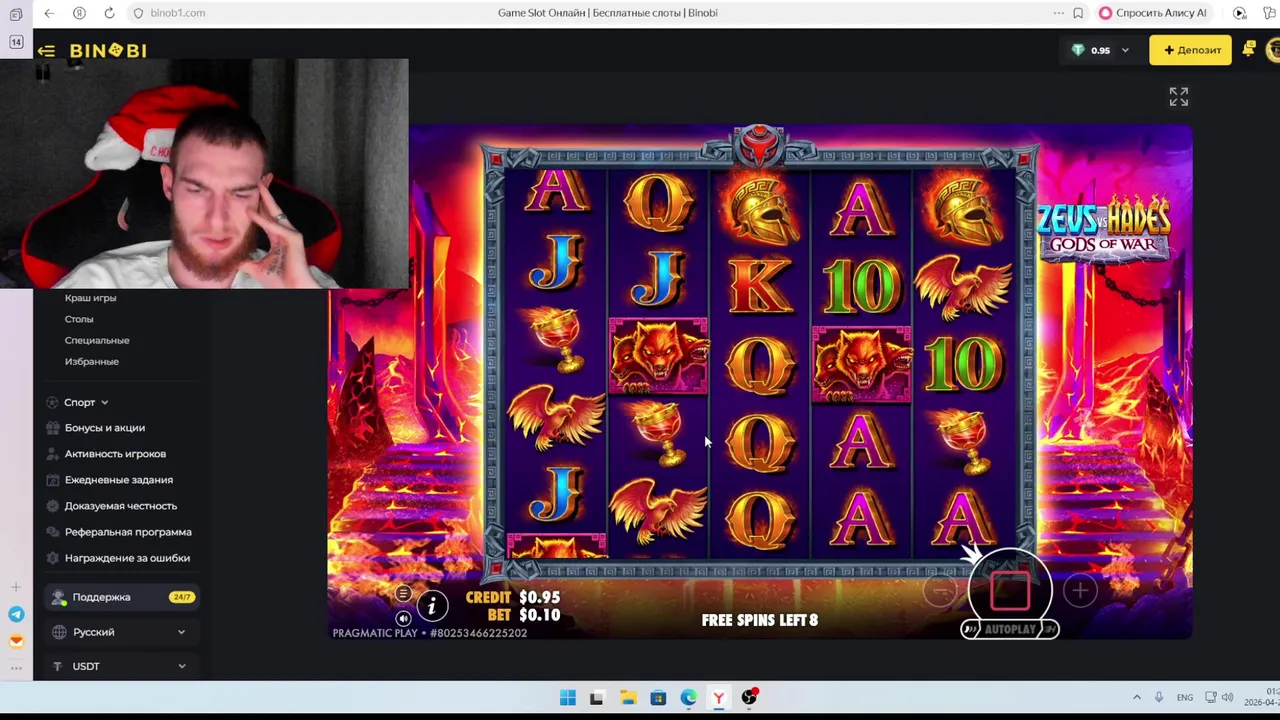Open Telegram in the browser side panel
The image size is (1280, 720).
click(x=16, y=614)
